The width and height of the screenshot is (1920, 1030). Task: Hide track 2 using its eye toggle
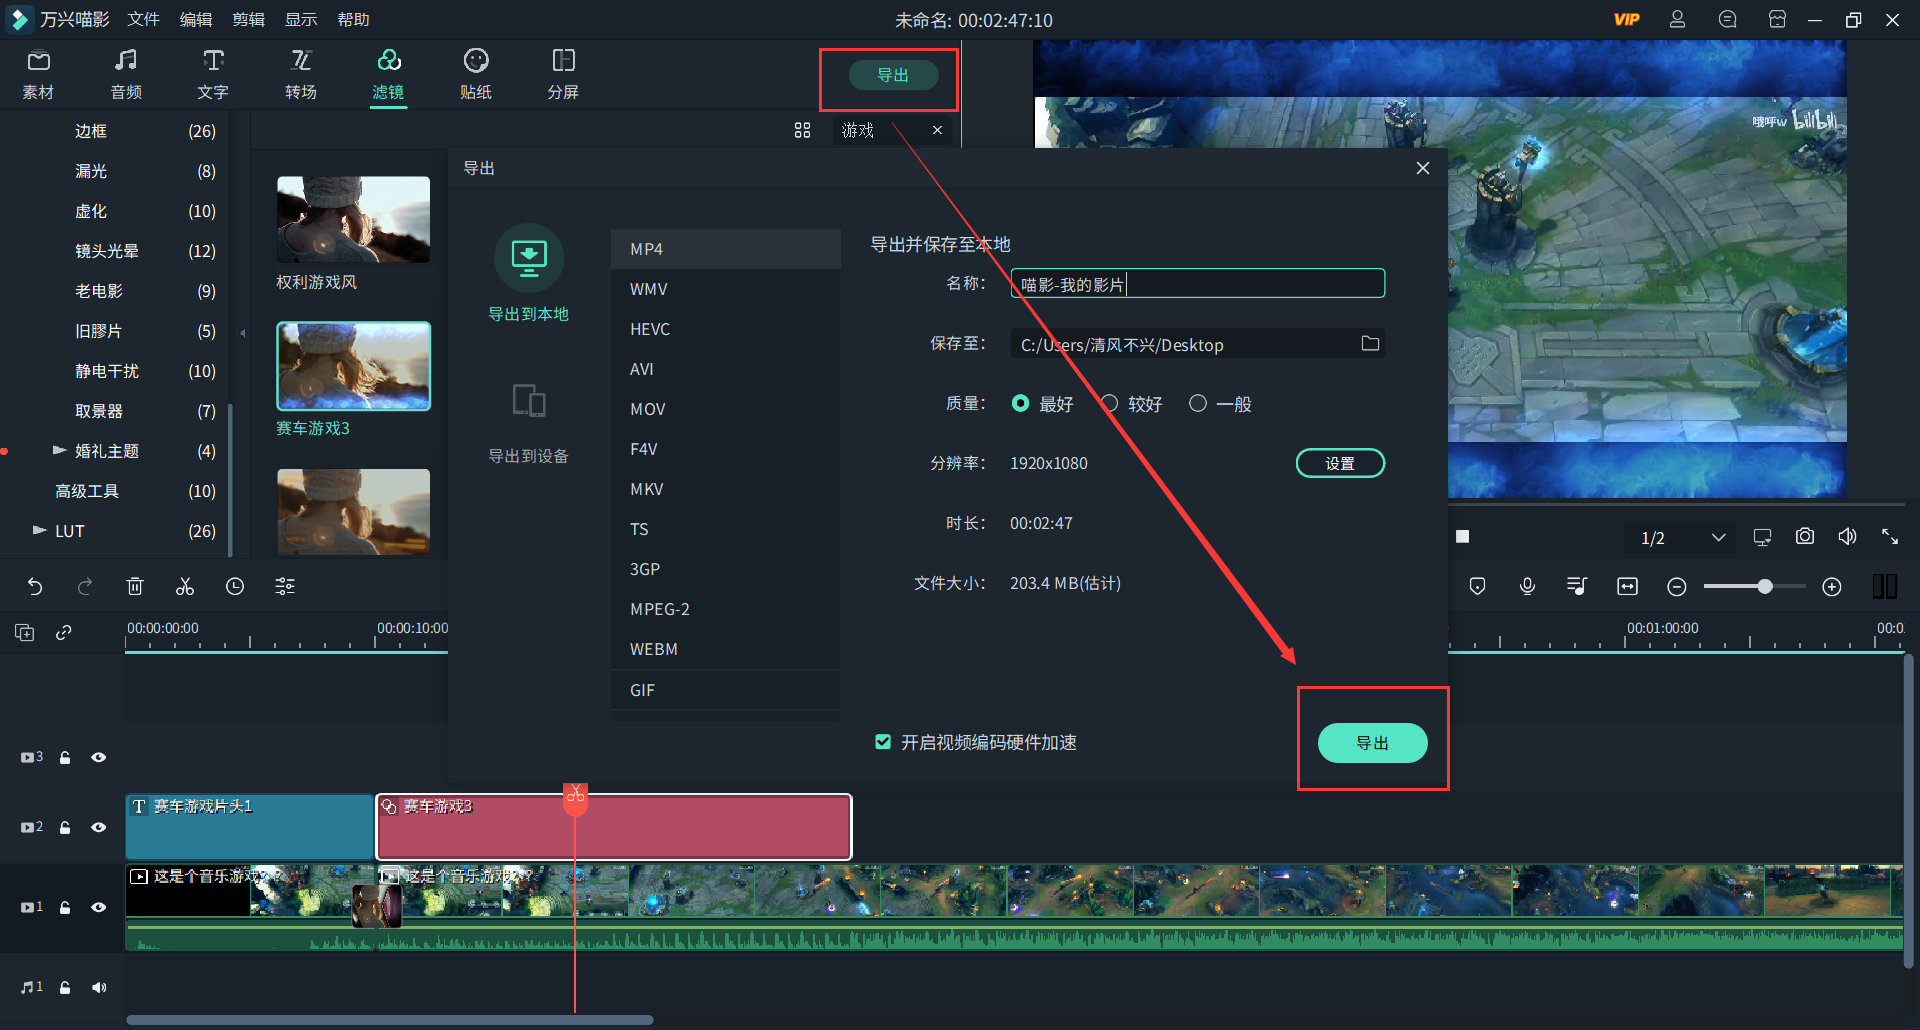(99, 827)
